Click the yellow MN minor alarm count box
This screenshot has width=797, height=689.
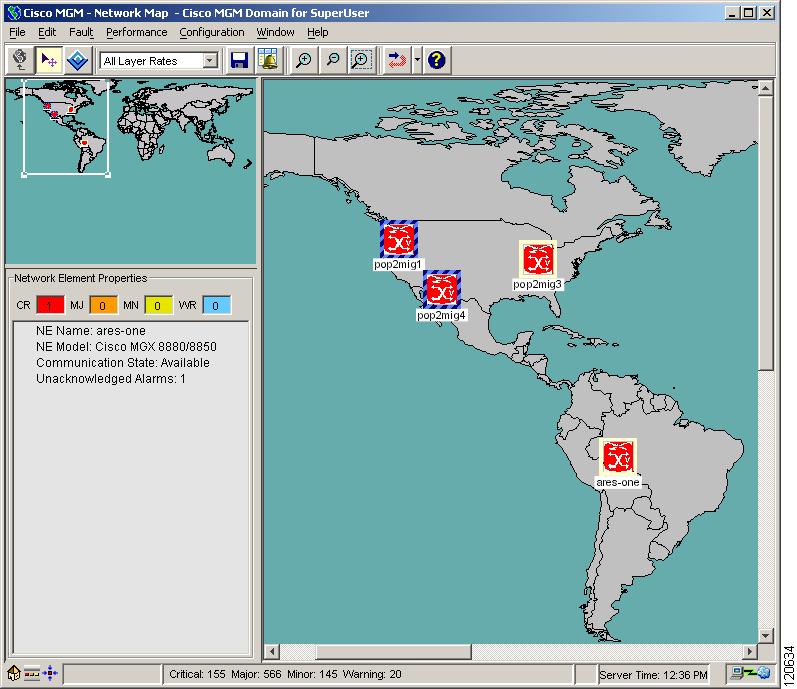(158, 305)
